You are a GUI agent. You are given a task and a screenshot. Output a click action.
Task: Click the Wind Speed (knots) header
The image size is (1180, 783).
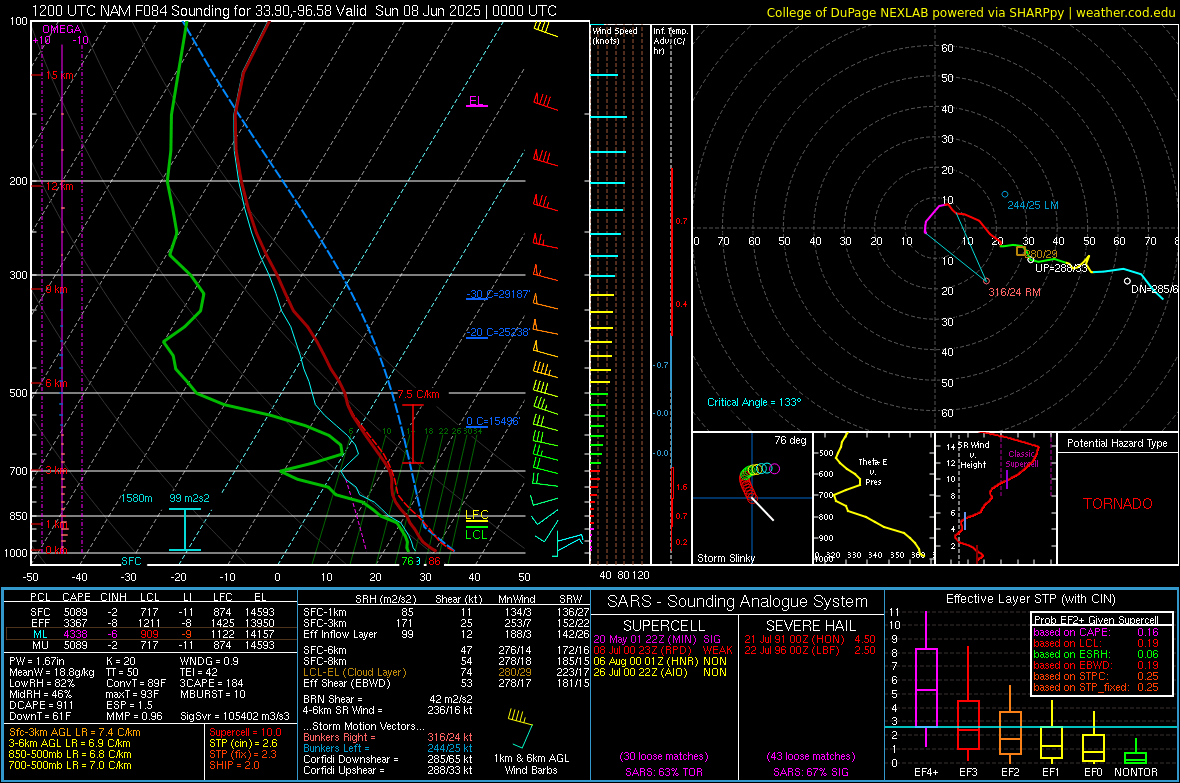pos(615,35)
